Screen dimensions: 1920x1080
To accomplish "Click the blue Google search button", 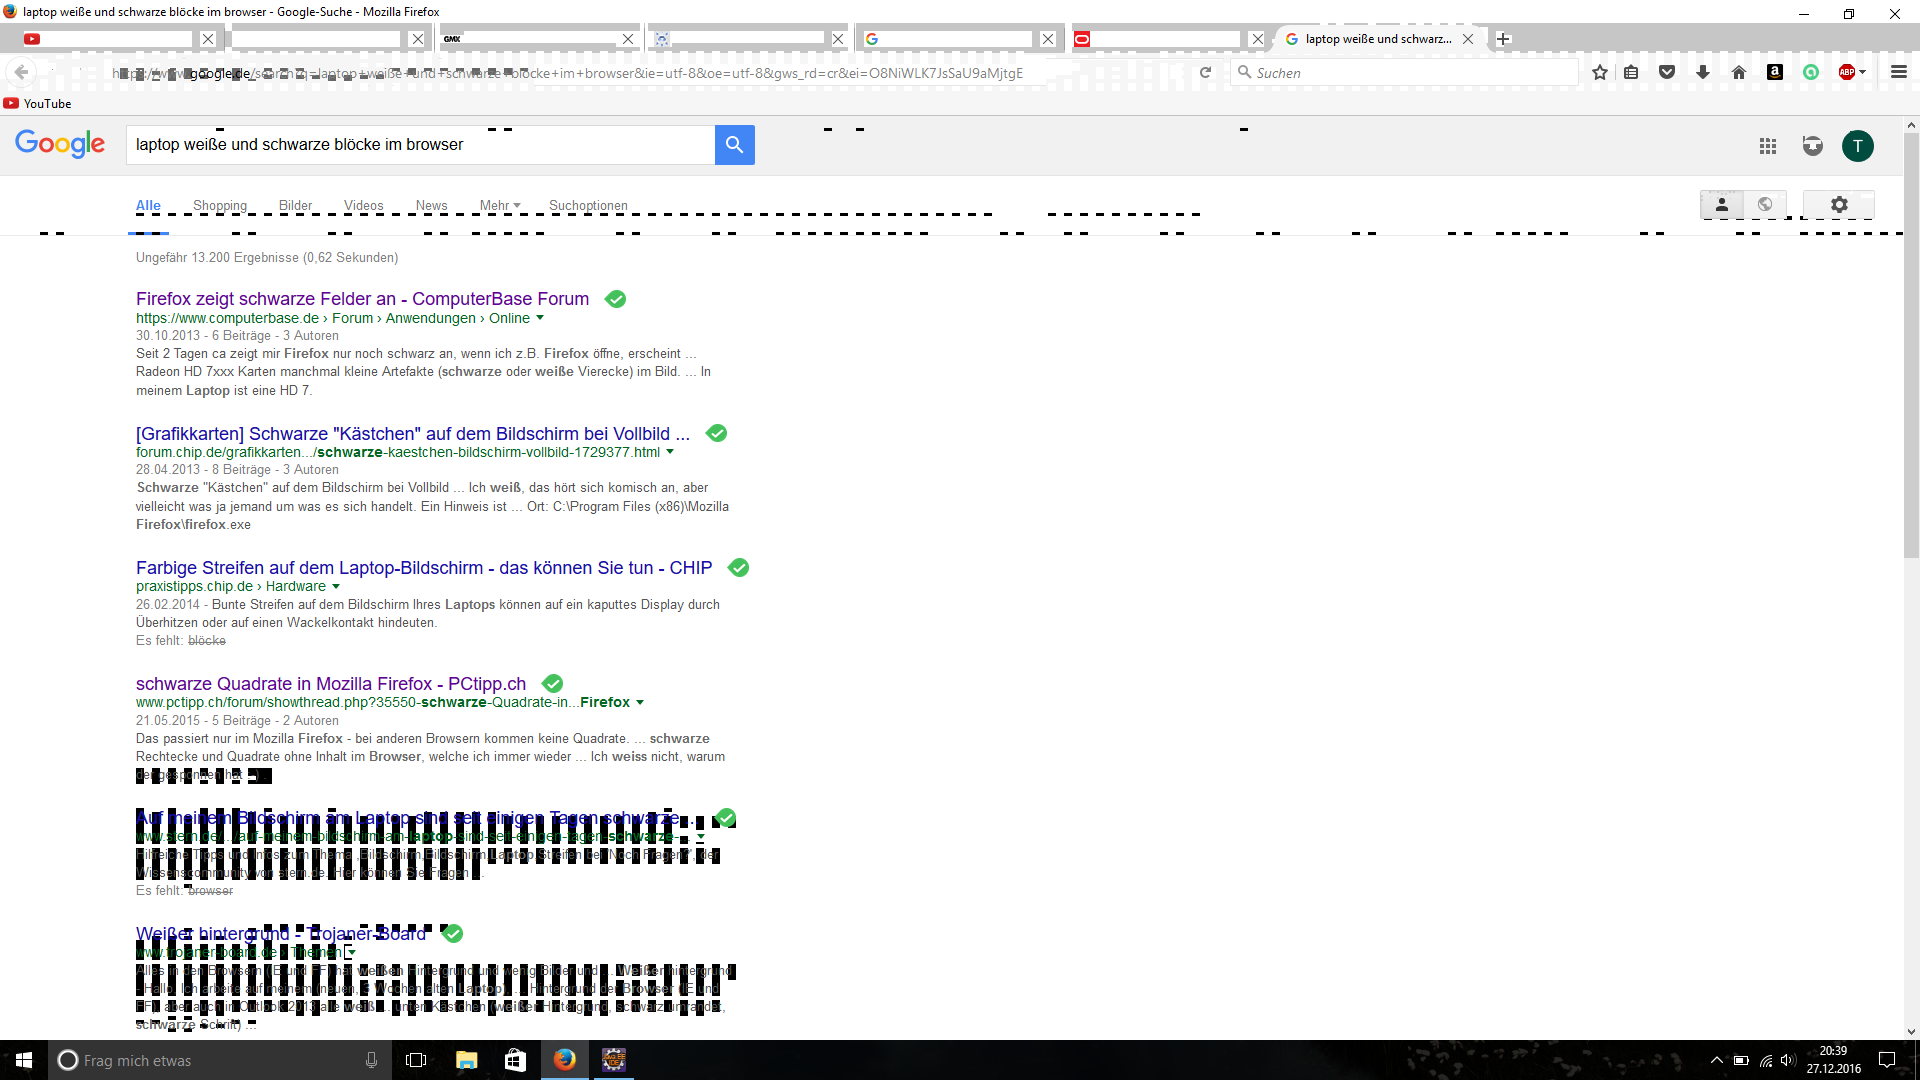I will [x=734, y=145].
